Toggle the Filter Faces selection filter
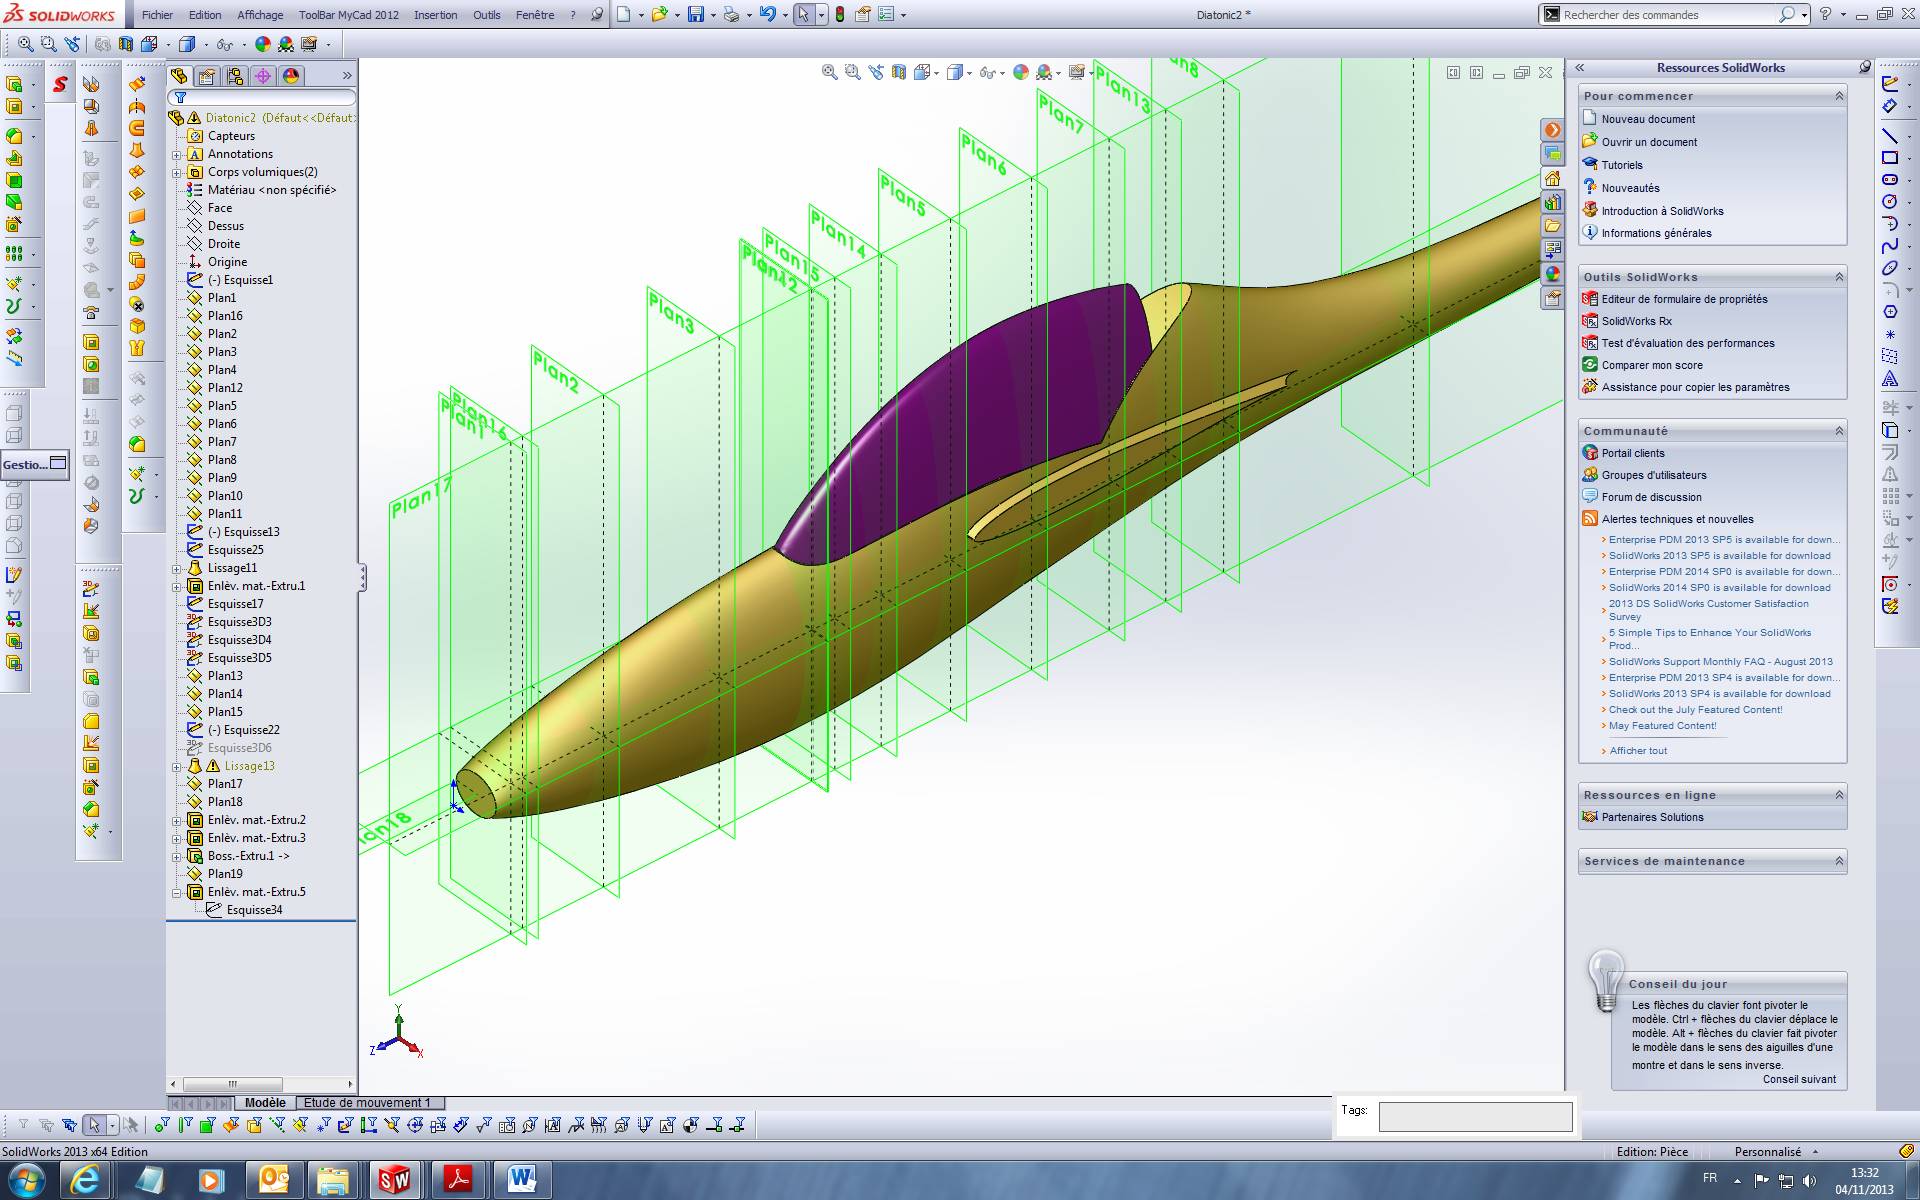 coord(207,1125)
